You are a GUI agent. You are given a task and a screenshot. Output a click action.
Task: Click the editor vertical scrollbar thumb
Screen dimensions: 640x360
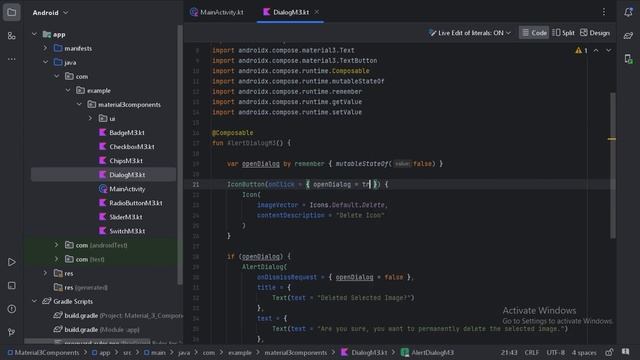coord(613,165)
